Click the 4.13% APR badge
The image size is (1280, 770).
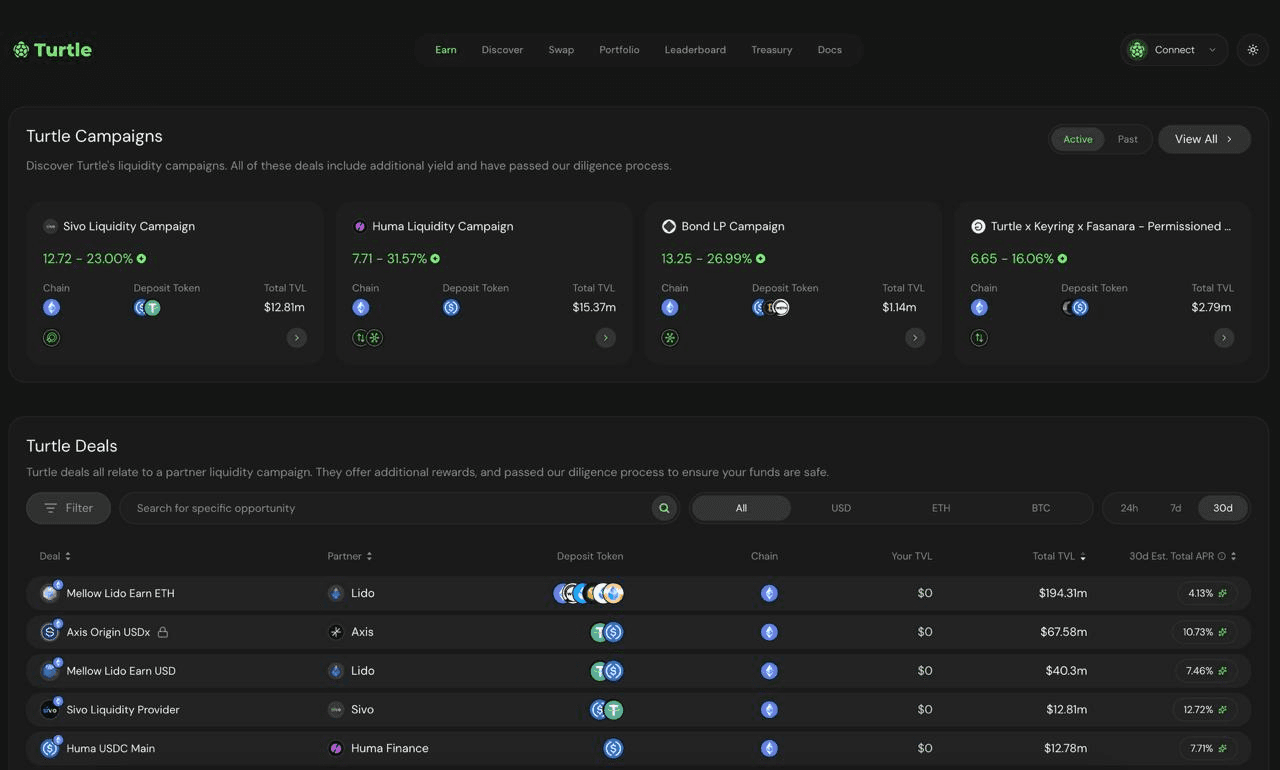(x=1207, y=593)
